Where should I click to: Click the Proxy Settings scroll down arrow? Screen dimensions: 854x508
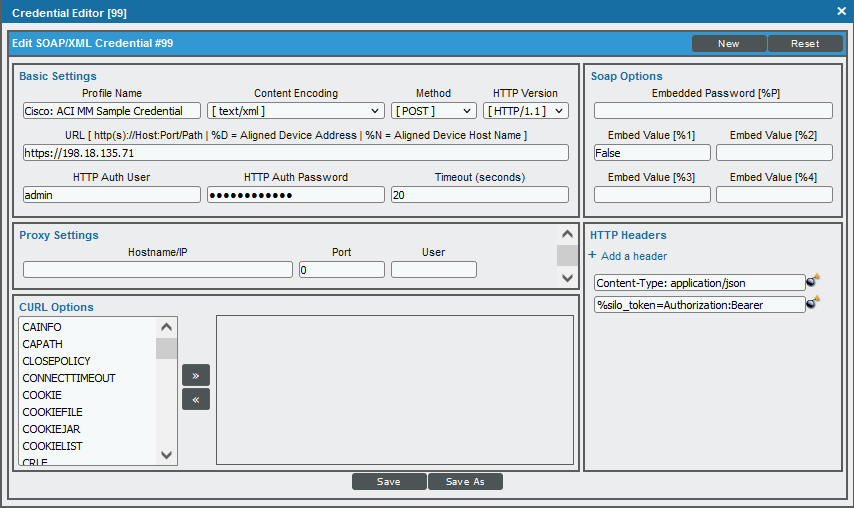pos(567,278)
